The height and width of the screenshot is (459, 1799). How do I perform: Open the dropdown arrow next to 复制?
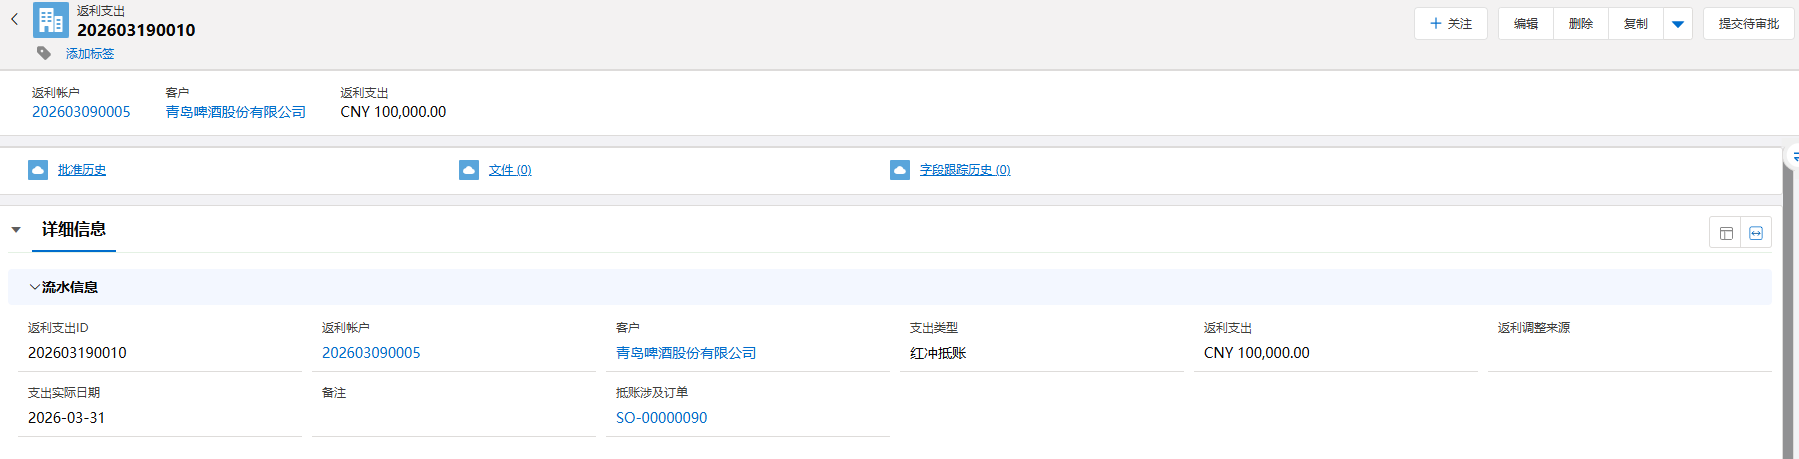tap(1678, 24)
